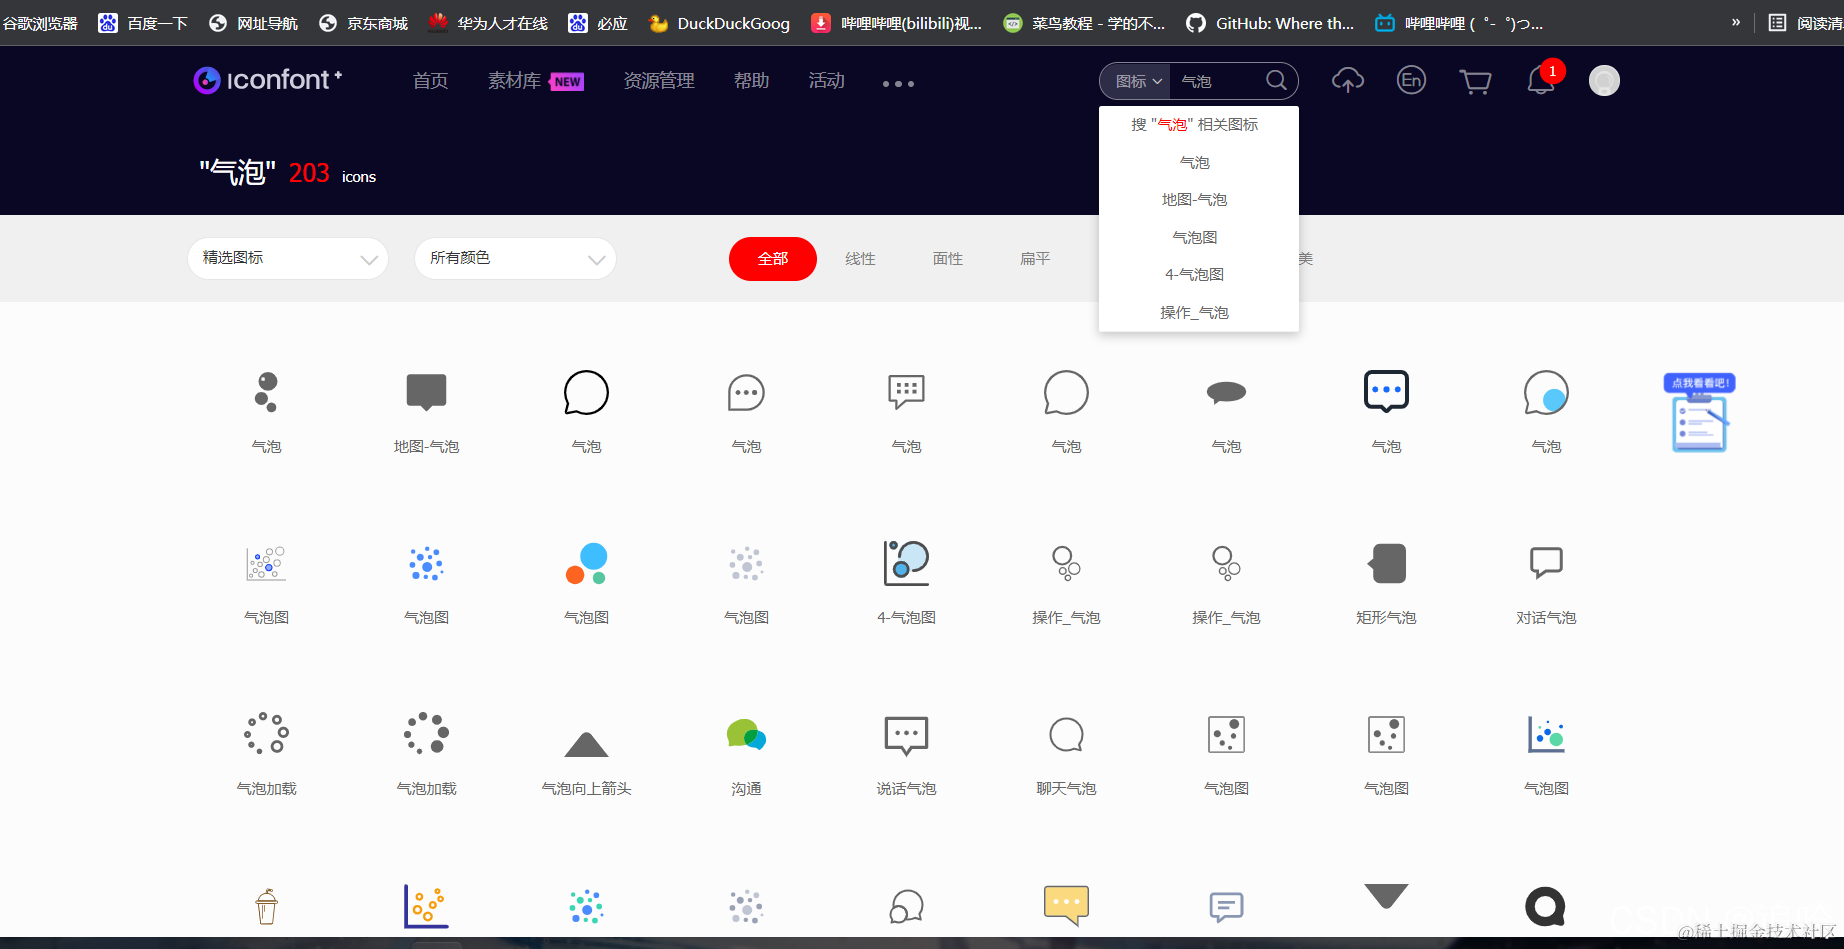Switch filter to 面性 style

point(947,258)
